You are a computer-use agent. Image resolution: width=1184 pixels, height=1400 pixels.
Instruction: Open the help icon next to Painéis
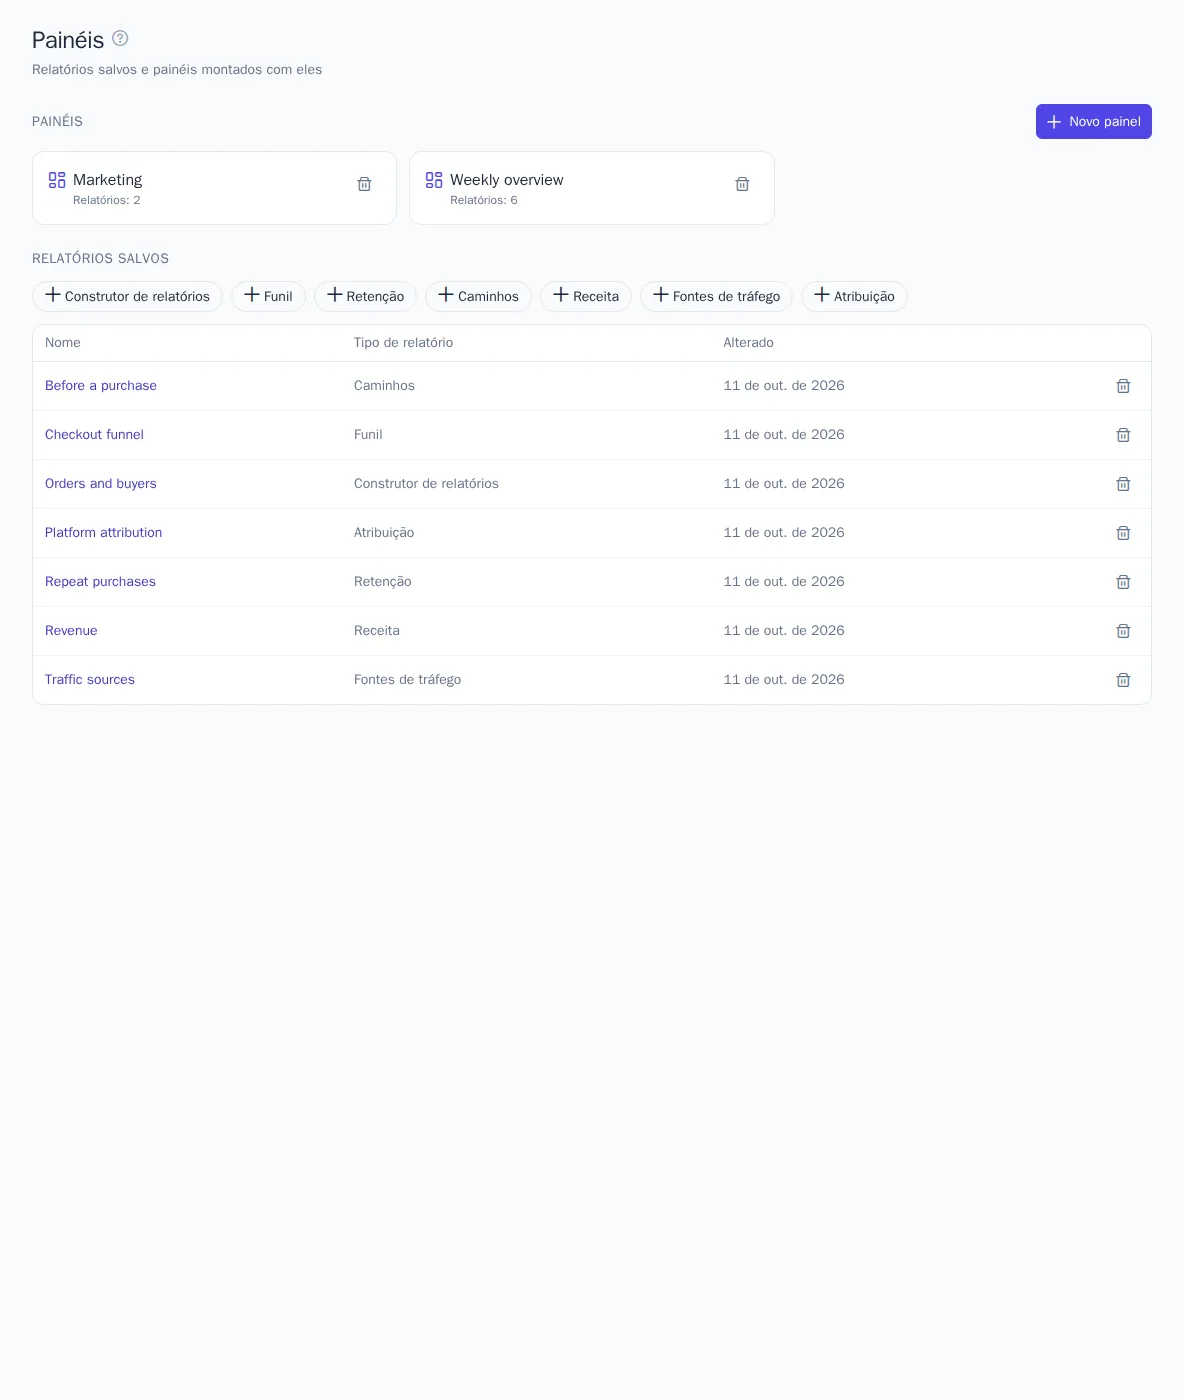pyautogui.click(x=120, y=38)
